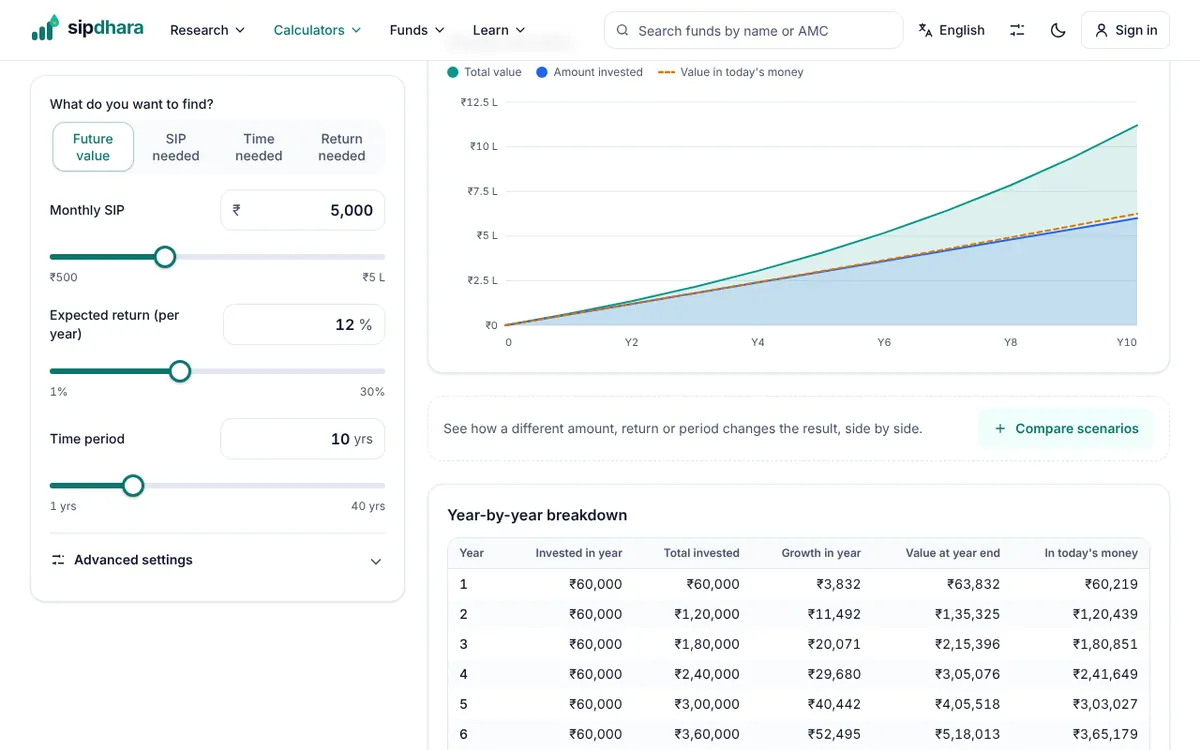Click the Total invested column header
1200x750 pixels.
(x=702, y=553)
